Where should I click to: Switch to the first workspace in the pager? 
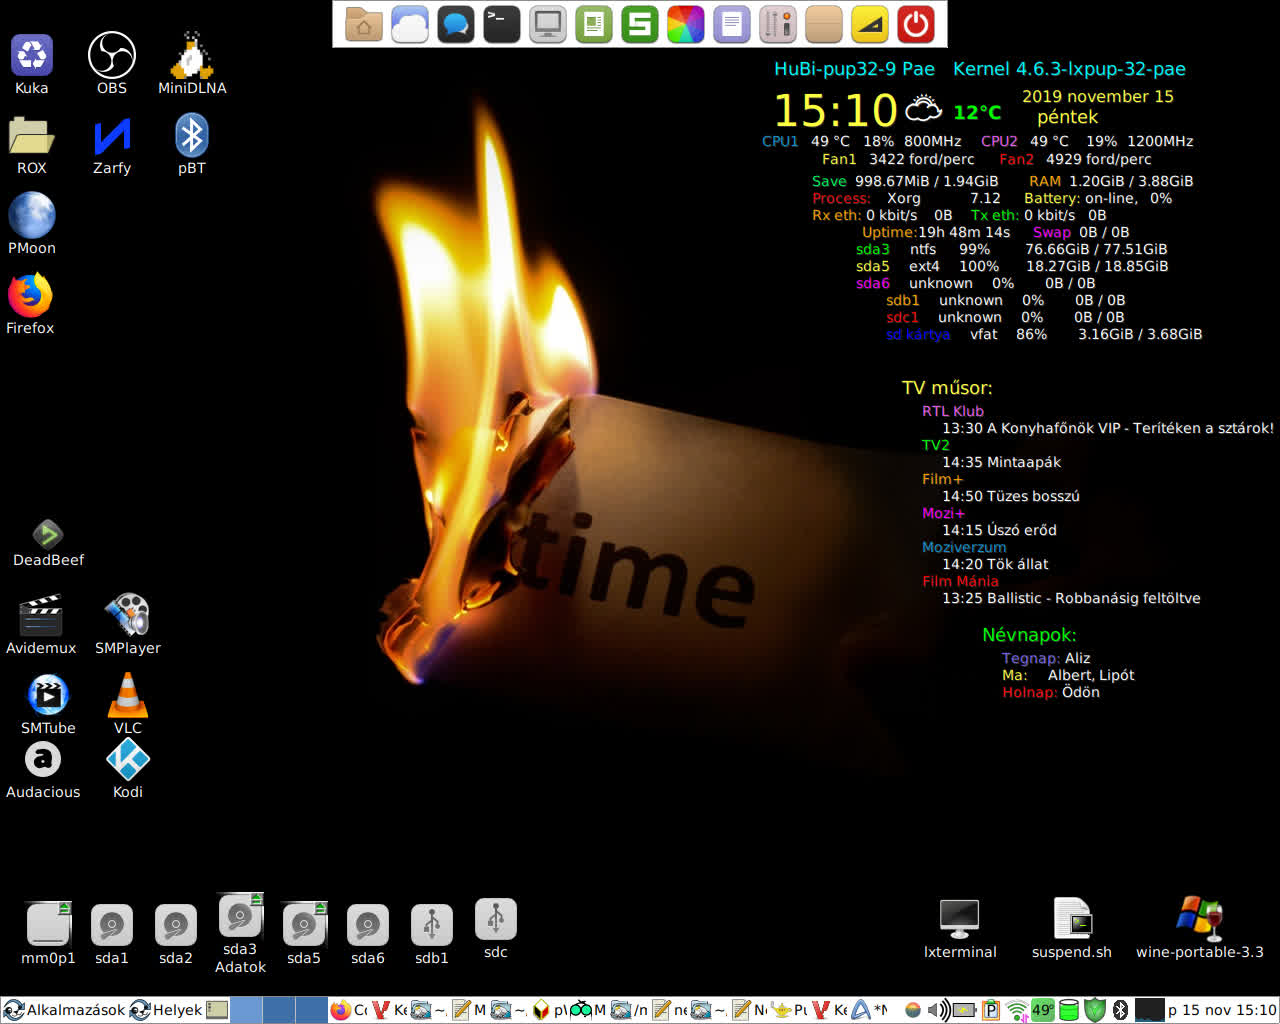(246, 1010)
